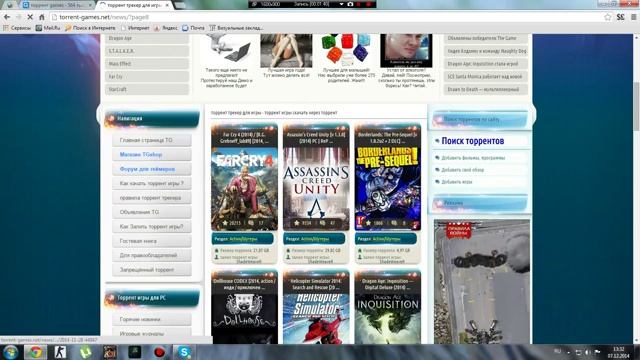The image size is (640, 360).
Task: Open 'Как Залить торрент игры?' item
Action: tap(151, 226)
